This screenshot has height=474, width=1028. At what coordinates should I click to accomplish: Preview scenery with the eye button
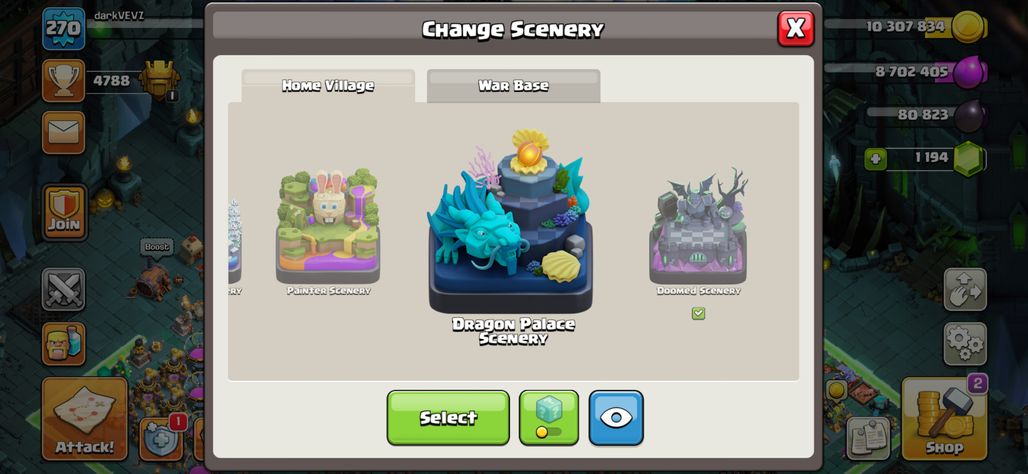[x=616, y=418]
